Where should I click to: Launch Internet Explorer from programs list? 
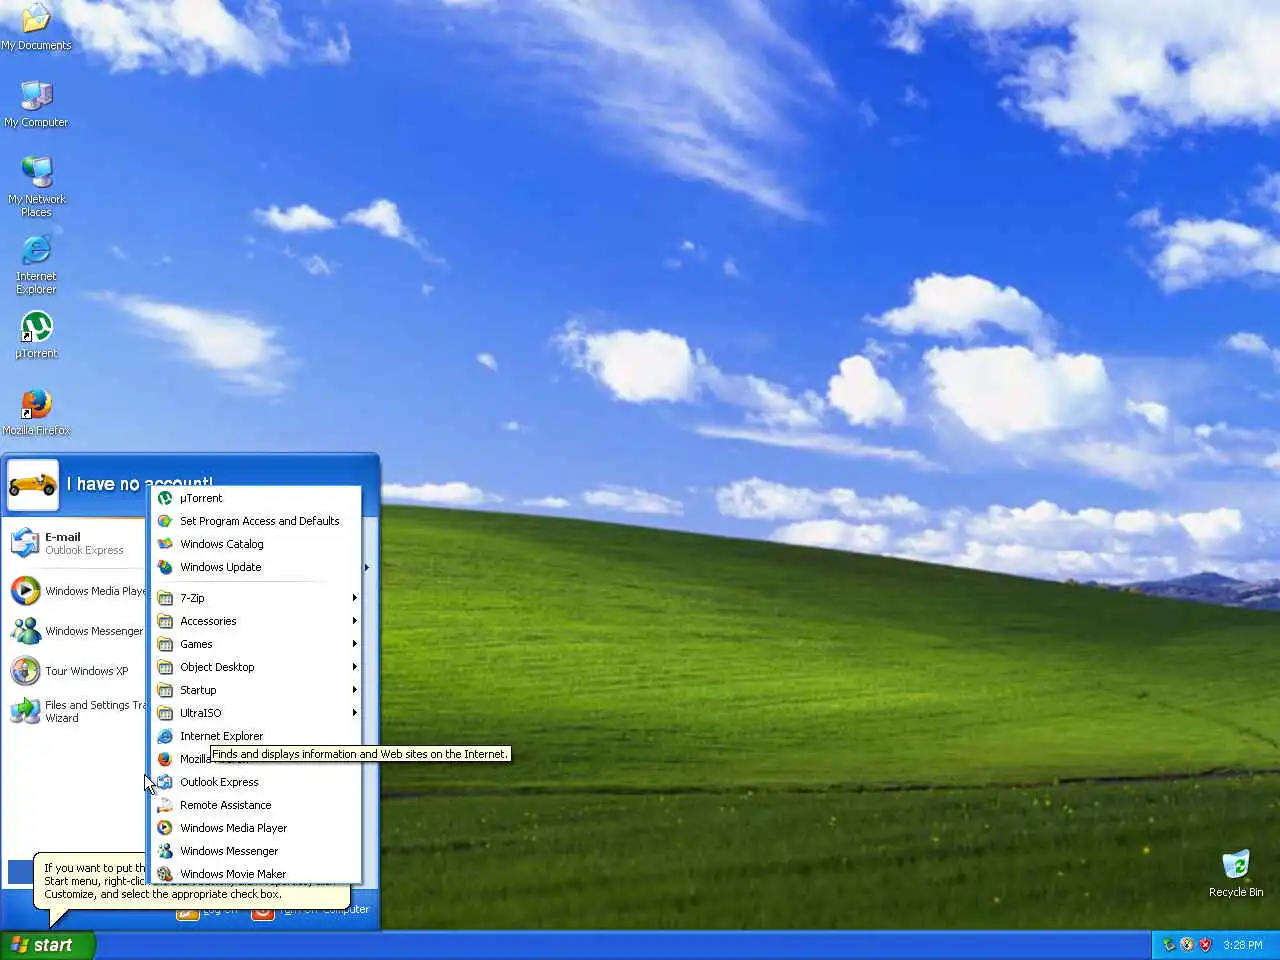[x=255, y=736]
